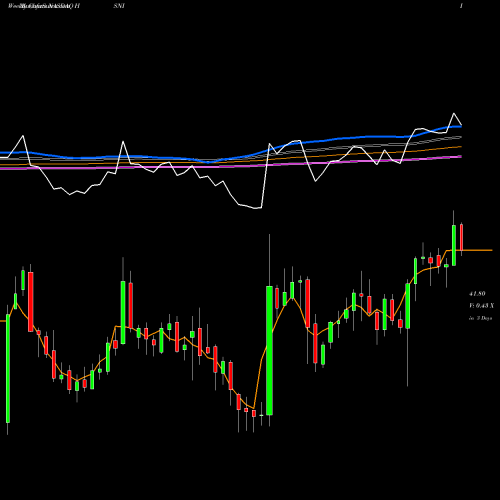Click the 41.80 price value label
Image resolution: width=500 pixels, height=500 pixels.
coord(477,294)
